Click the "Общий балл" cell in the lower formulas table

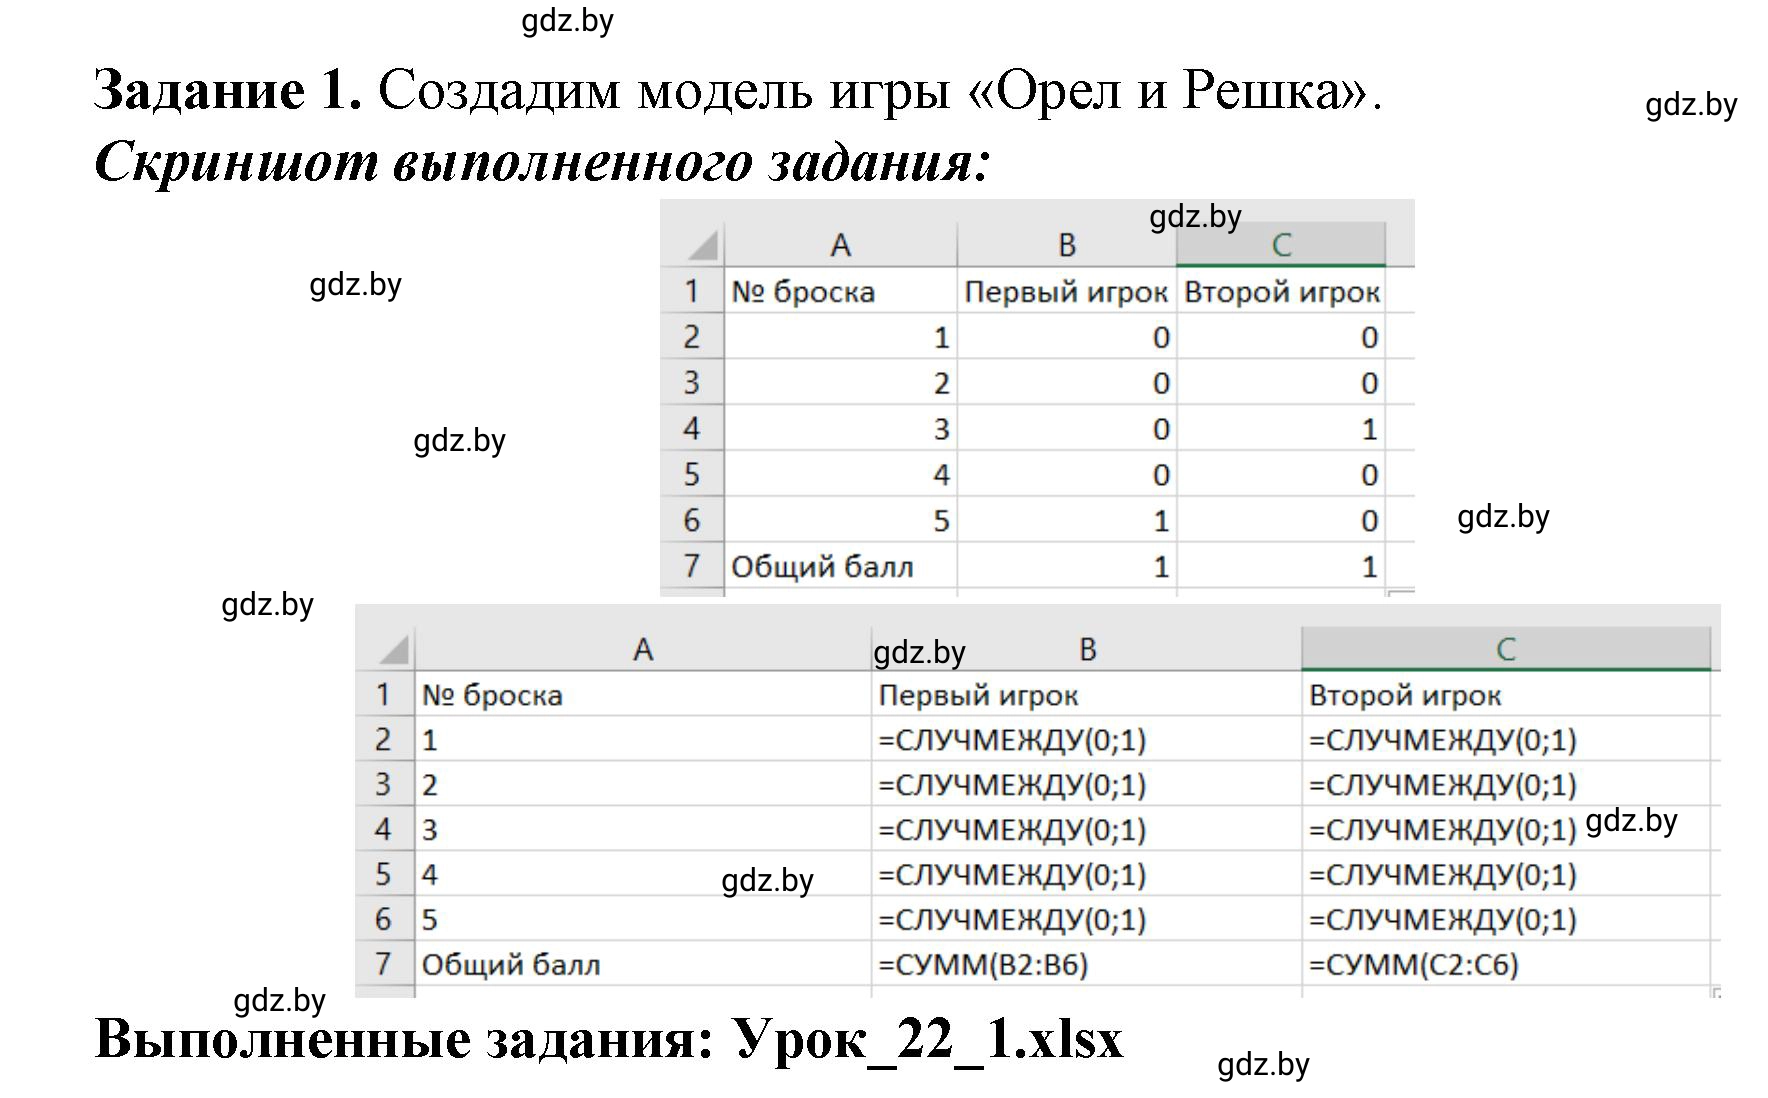pyautogui.click(x=643, y=964)
